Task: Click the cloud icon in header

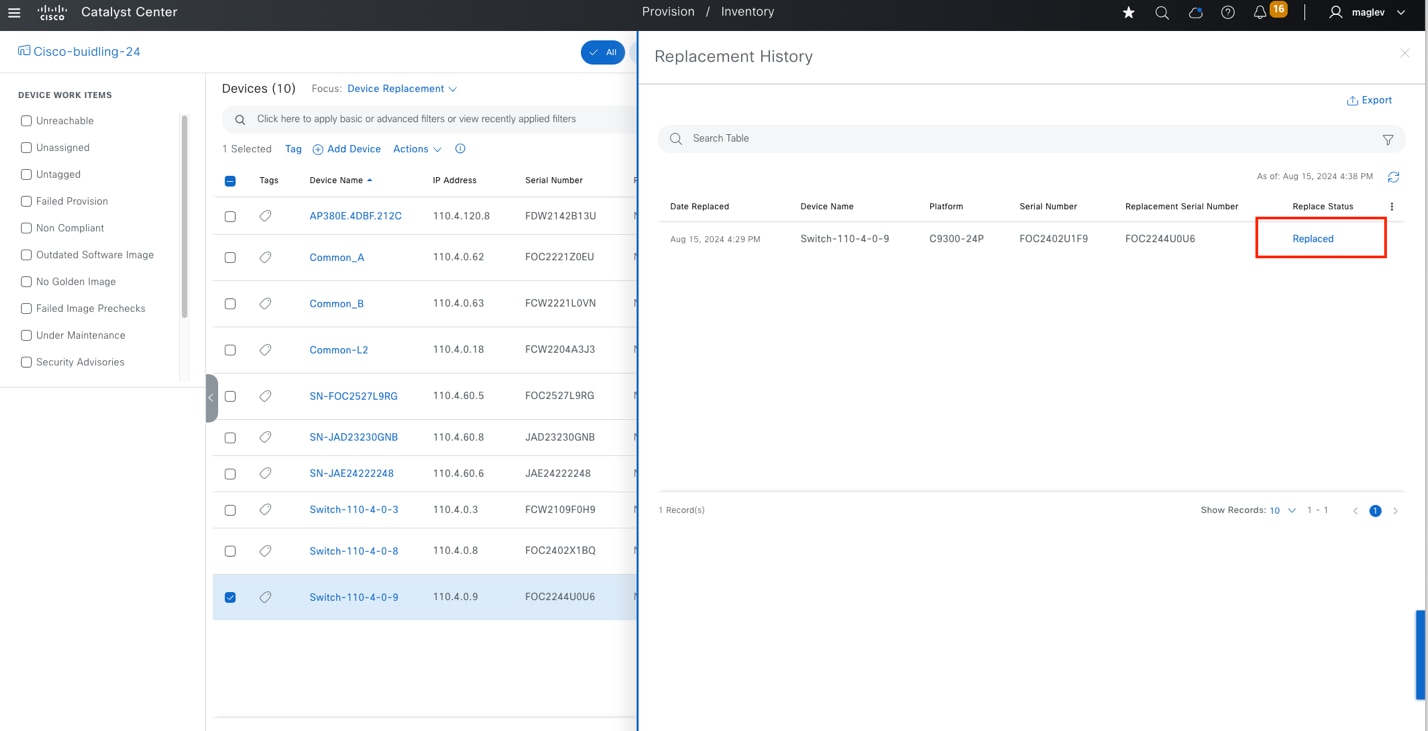Action: (x=1195, y=13)
